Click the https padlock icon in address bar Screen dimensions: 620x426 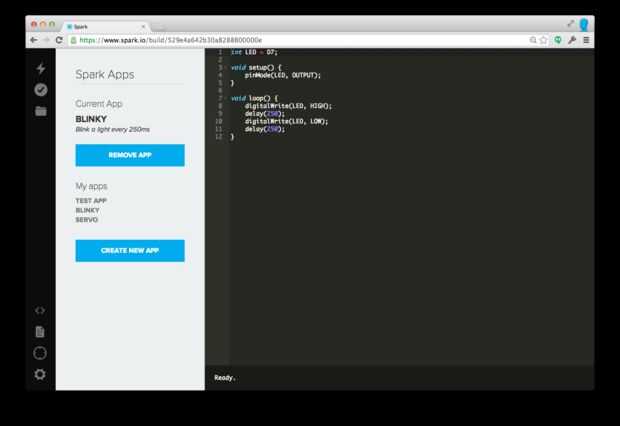[73, 40]
